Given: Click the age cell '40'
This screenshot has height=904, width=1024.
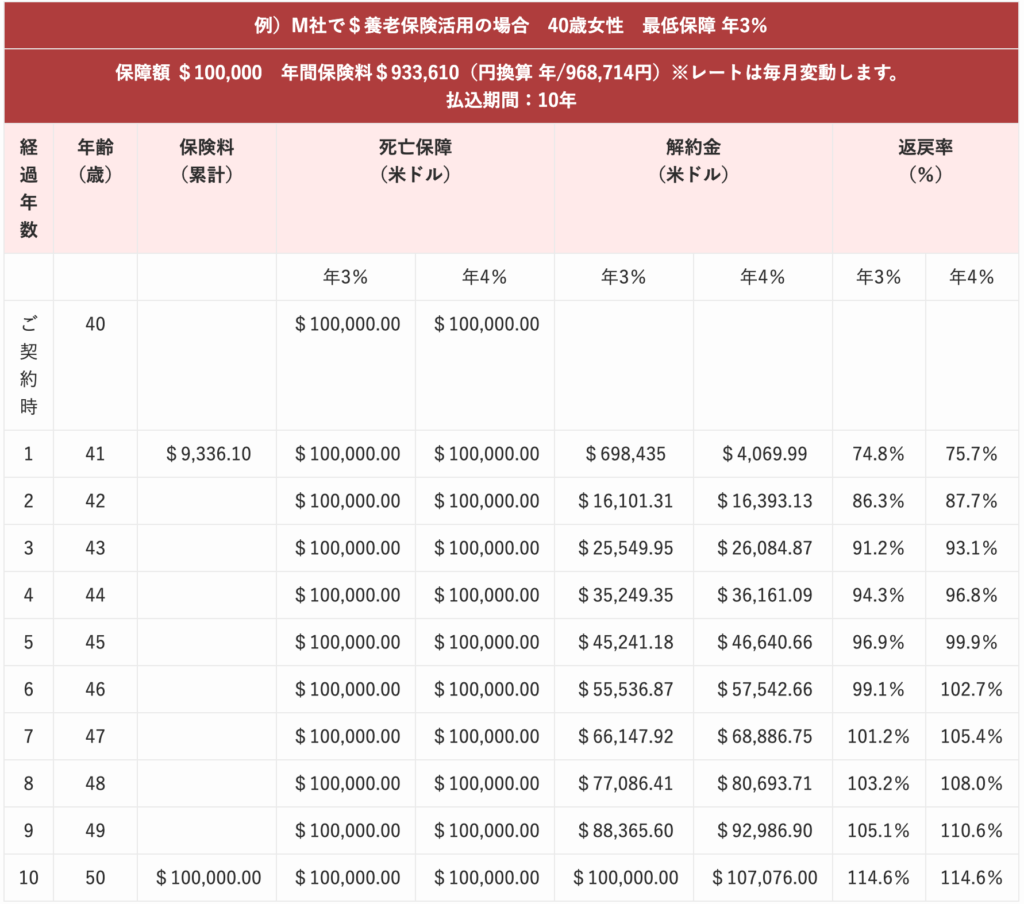Looking at the screenshot, I should tap(95, 324).
